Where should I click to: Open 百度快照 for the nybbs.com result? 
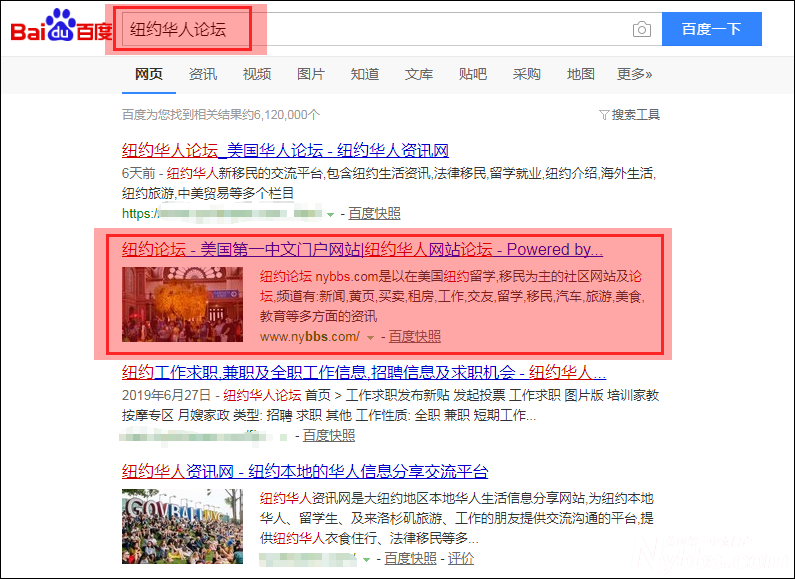[x=415, y=337]
